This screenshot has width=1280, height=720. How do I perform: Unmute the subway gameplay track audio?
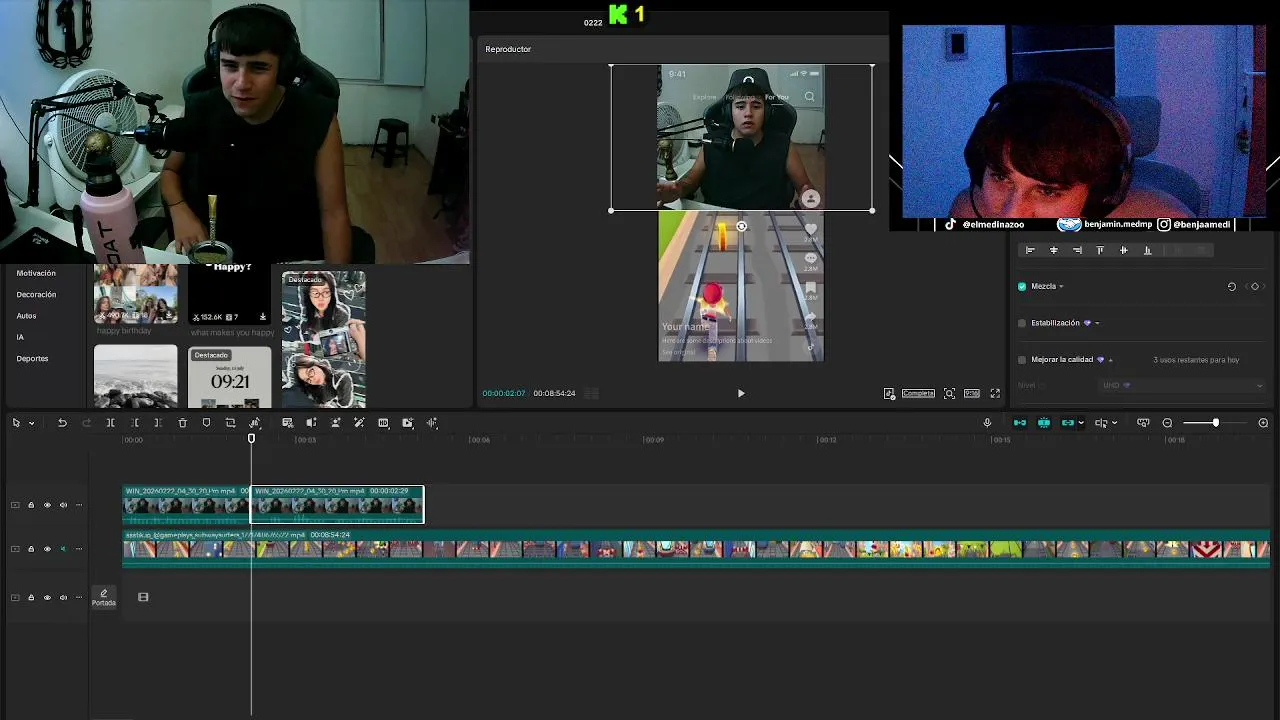(x=63, y=549)
